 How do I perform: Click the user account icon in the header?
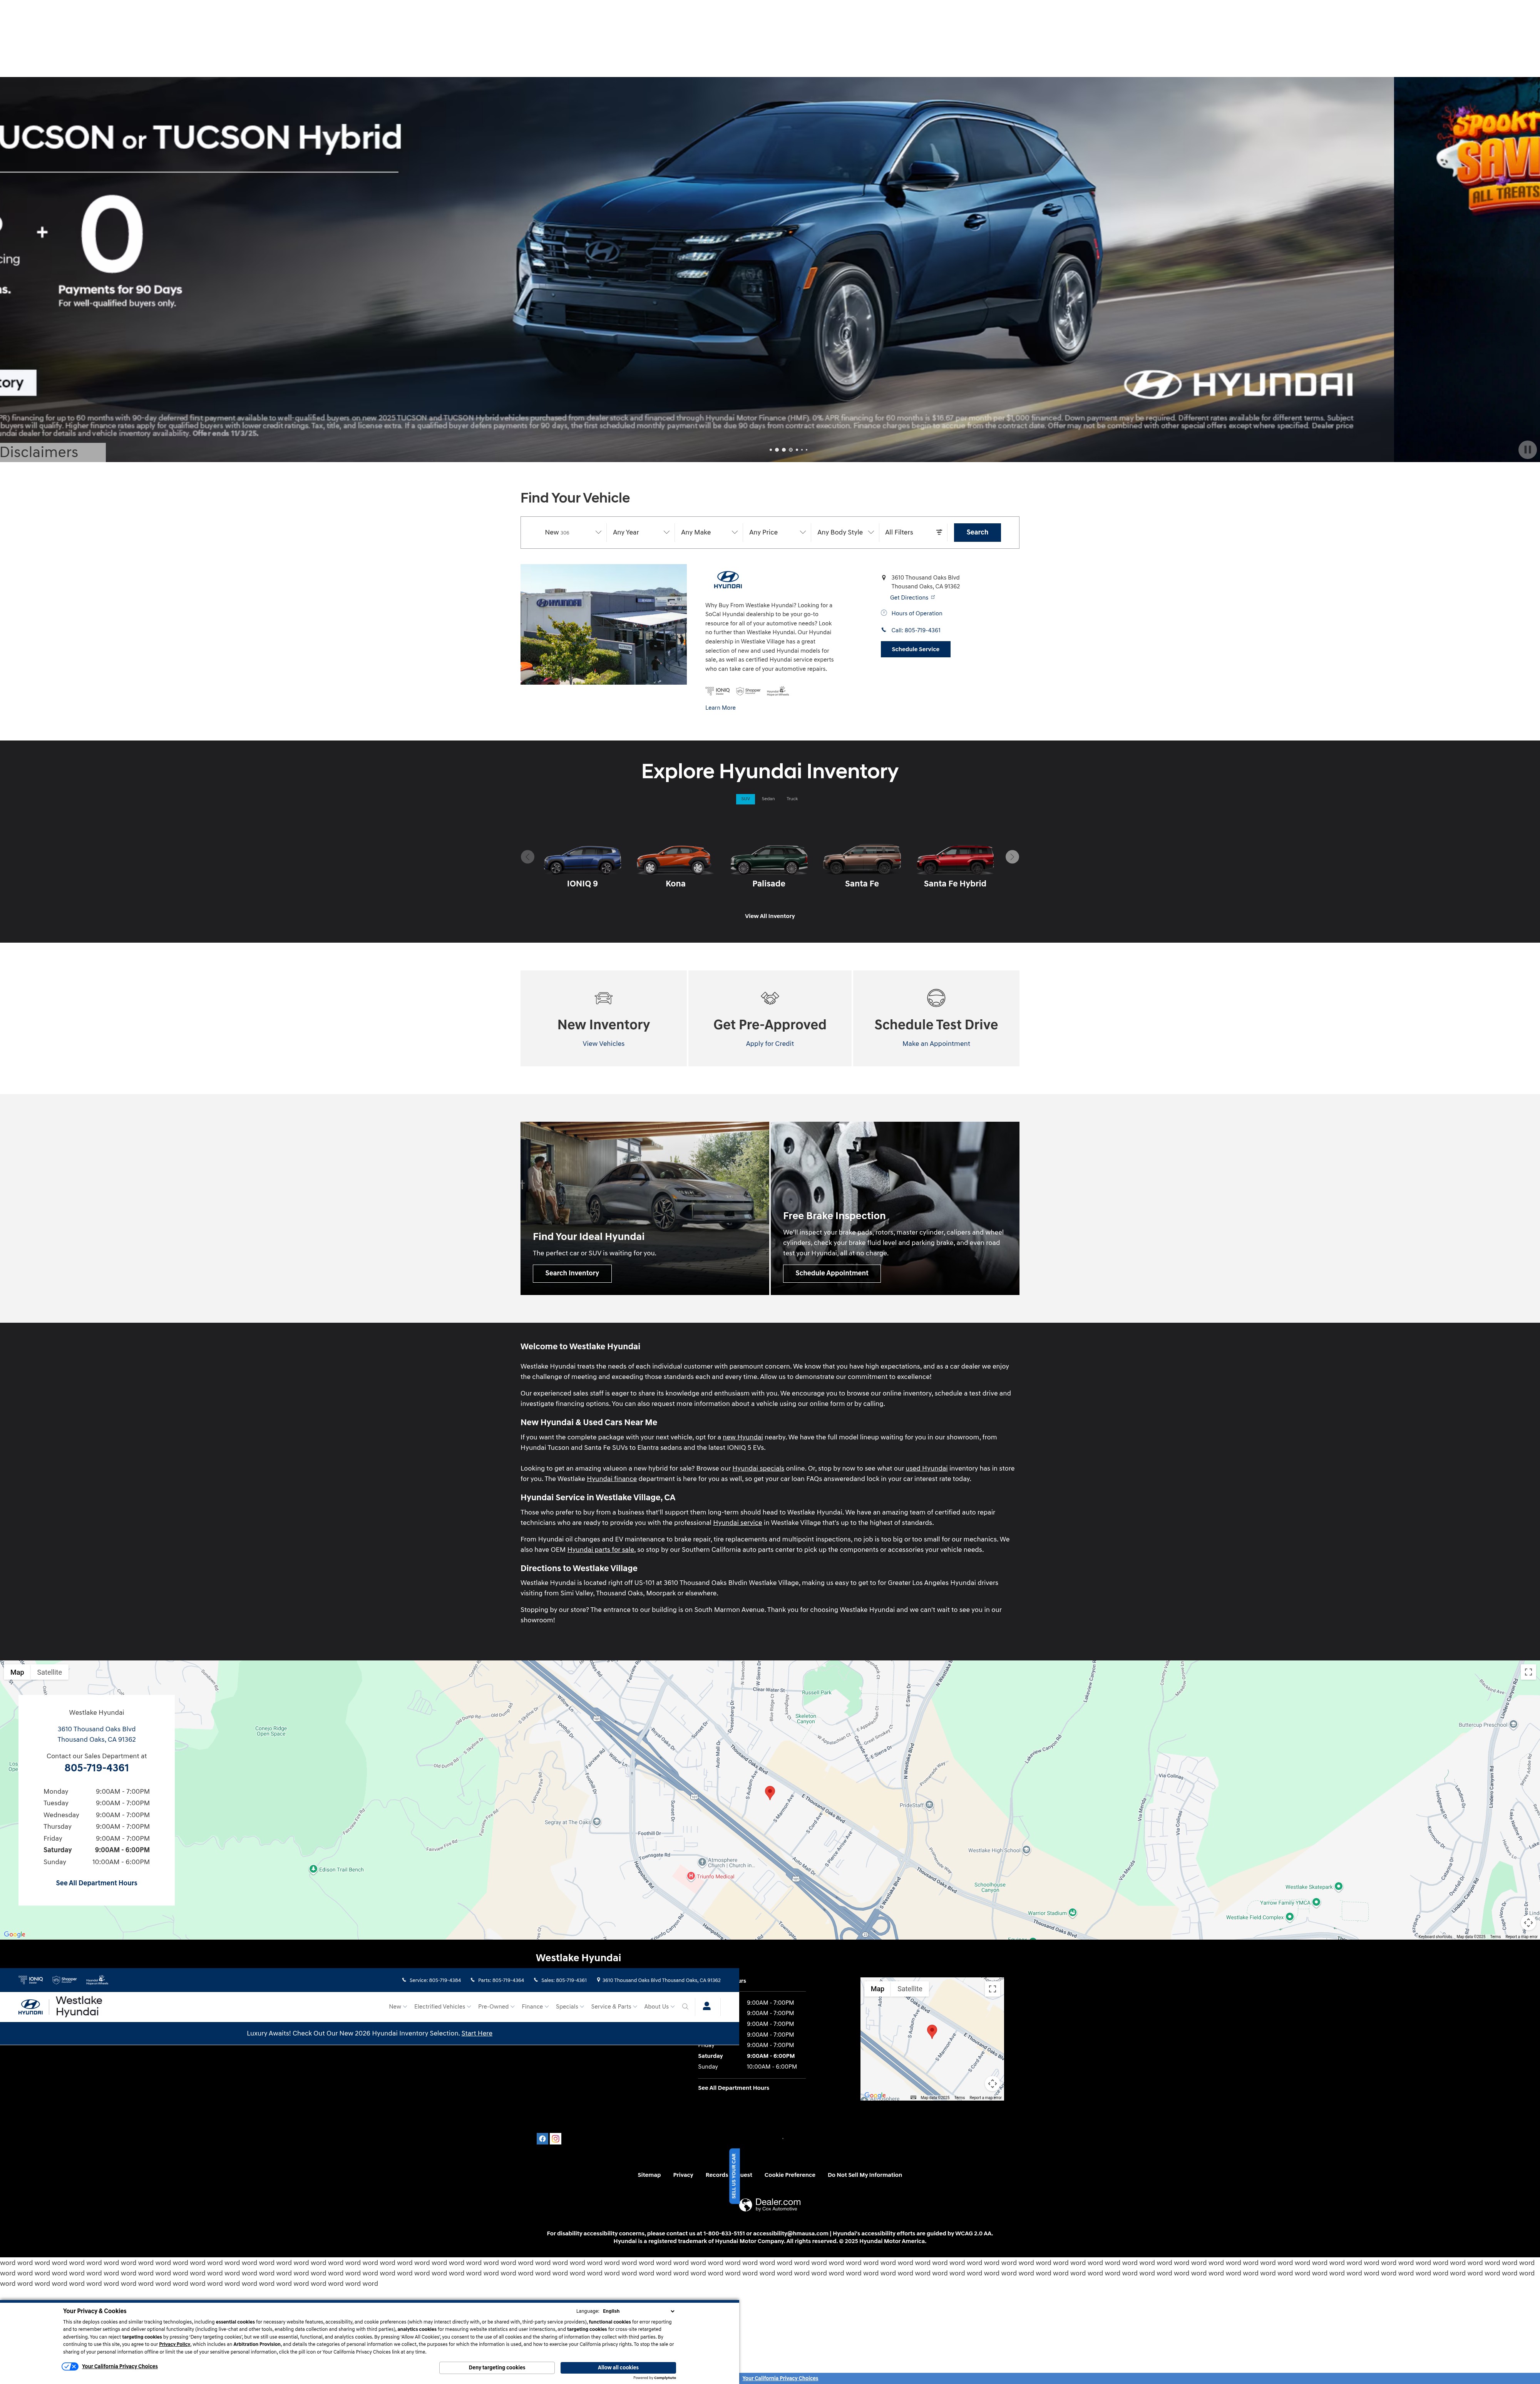707,2006
